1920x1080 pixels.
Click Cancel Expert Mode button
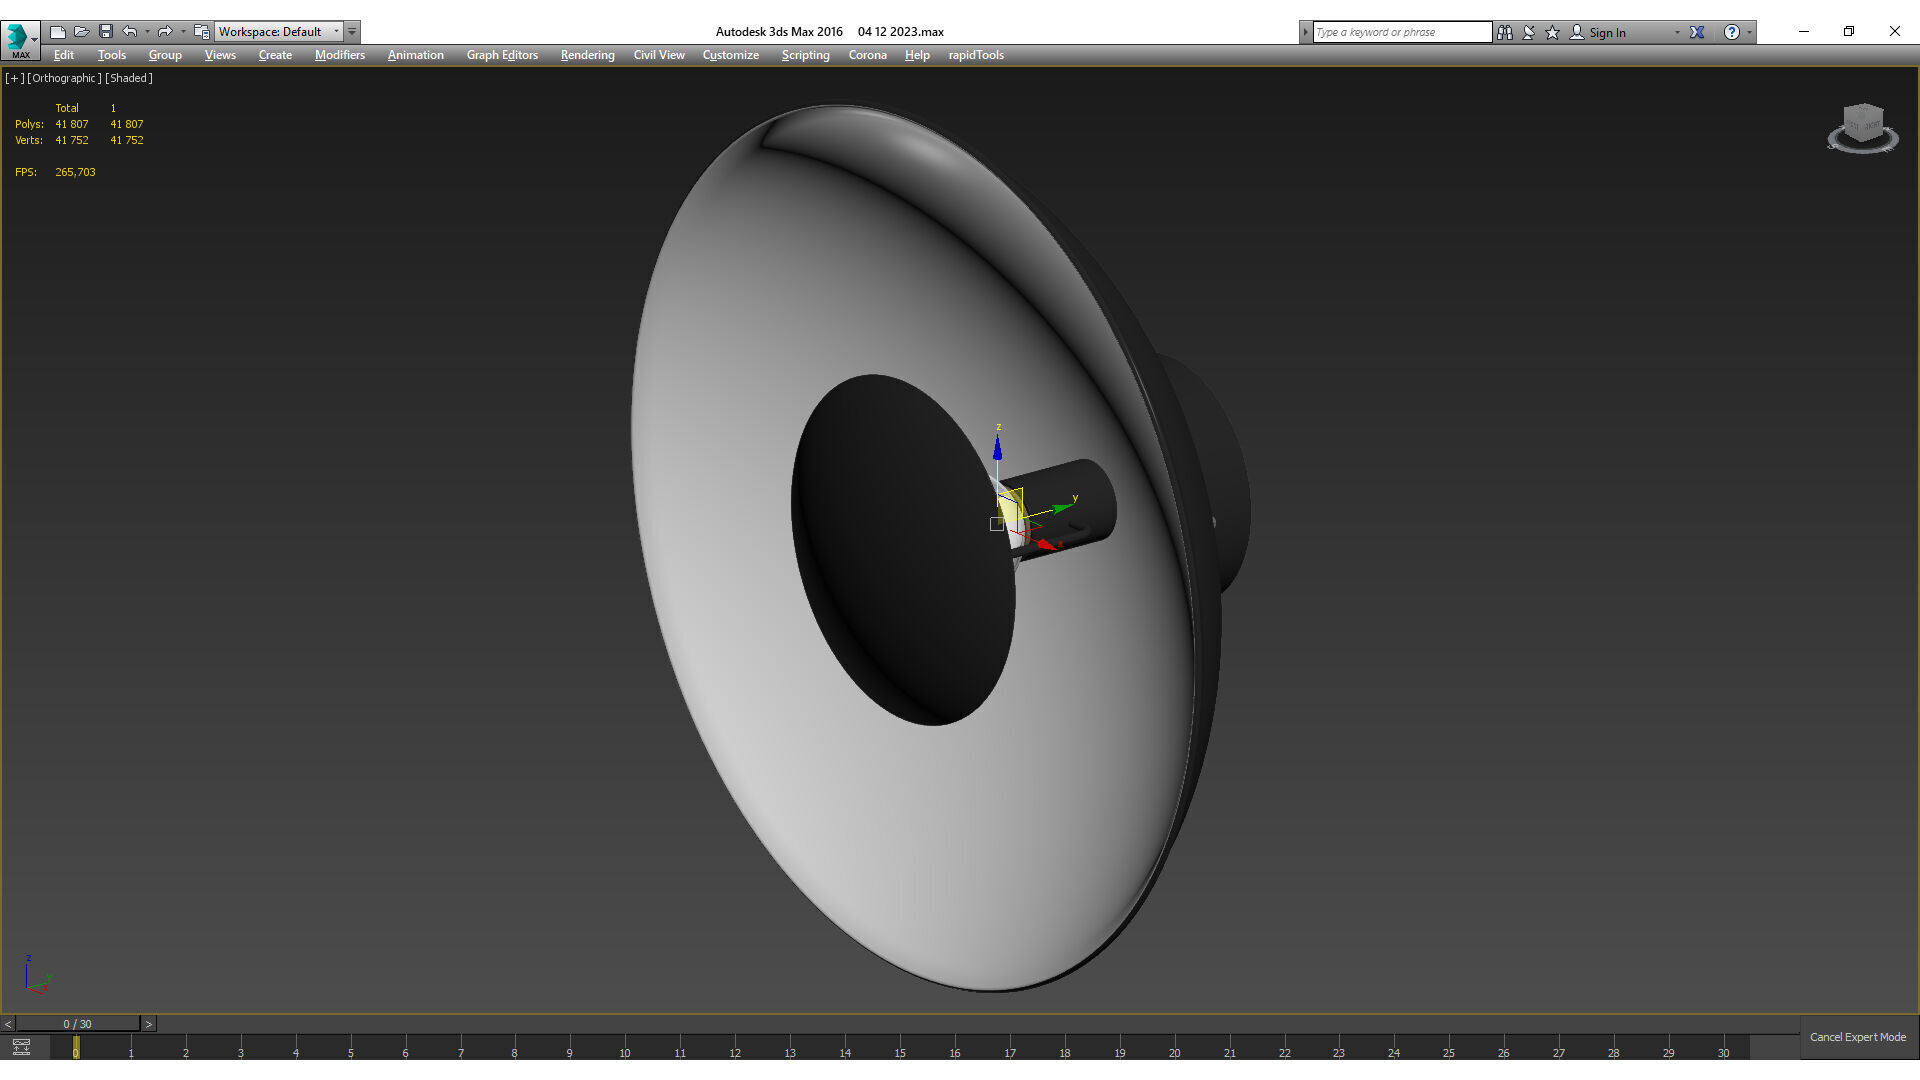click(x=1857, y=1037)
